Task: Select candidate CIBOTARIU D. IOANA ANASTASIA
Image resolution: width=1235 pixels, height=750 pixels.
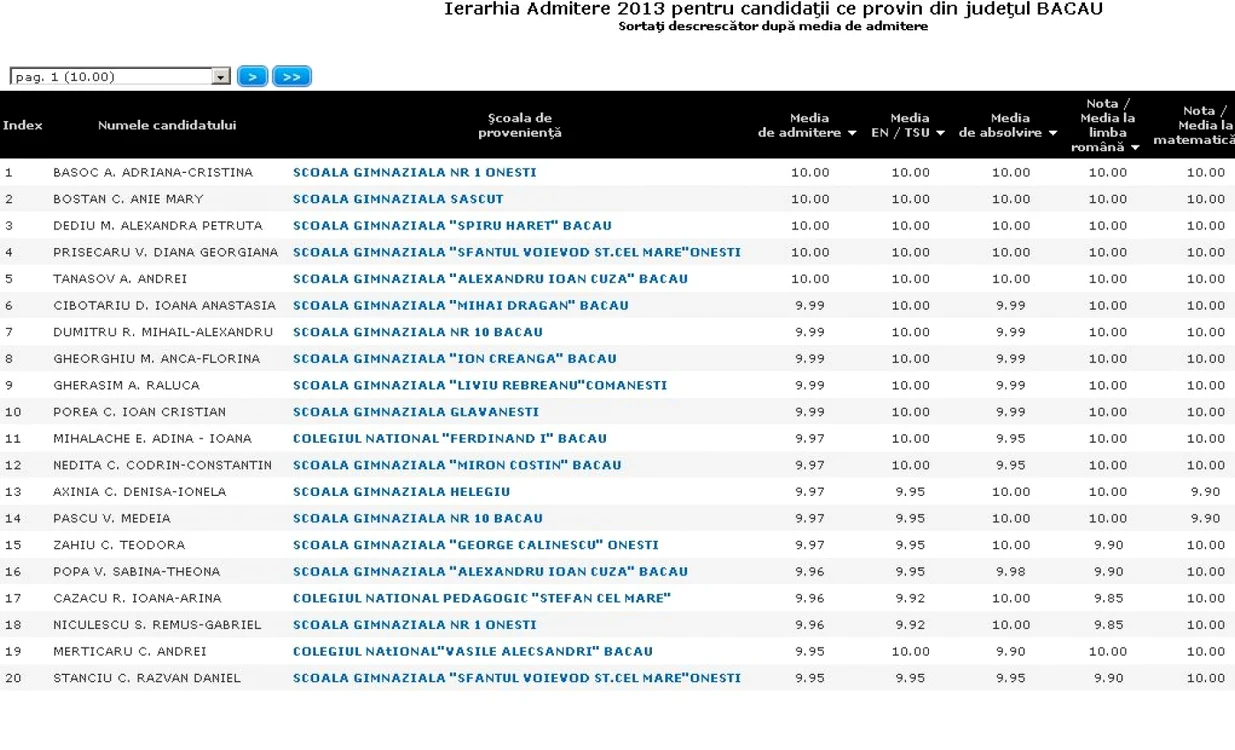Action: (164, 305)
